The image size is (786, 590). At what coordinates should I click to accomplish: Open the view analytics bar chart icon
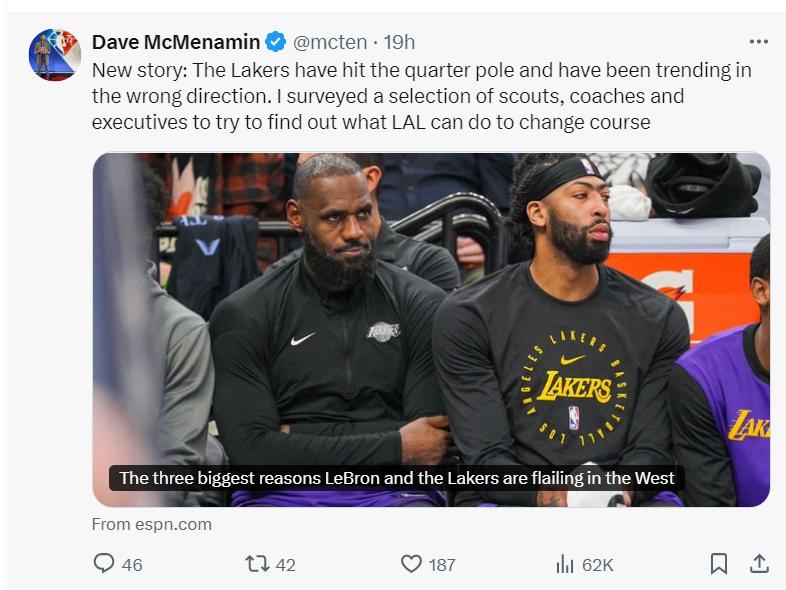click(x=565, y=564)
